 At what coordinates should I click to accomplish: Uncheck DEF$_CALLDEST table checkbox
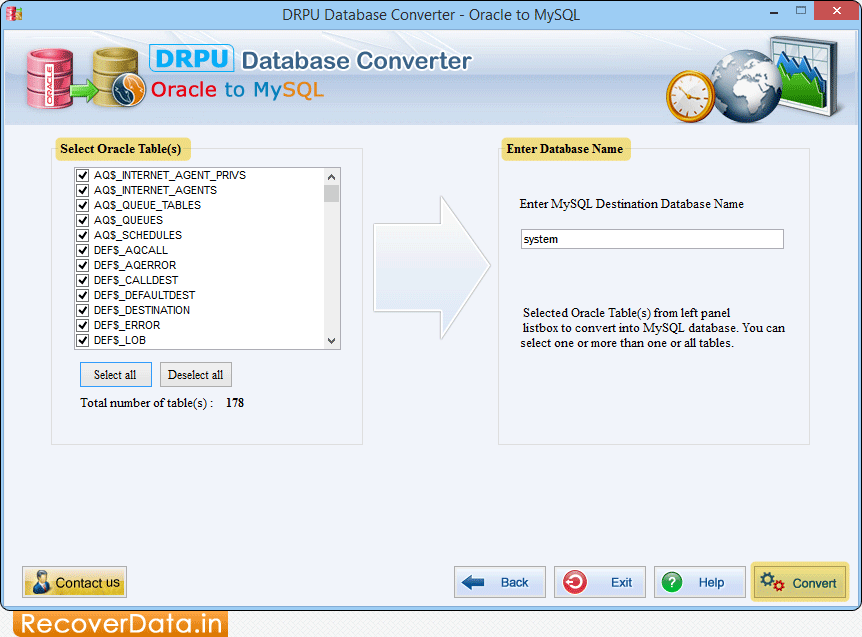[x=82, y=280]
